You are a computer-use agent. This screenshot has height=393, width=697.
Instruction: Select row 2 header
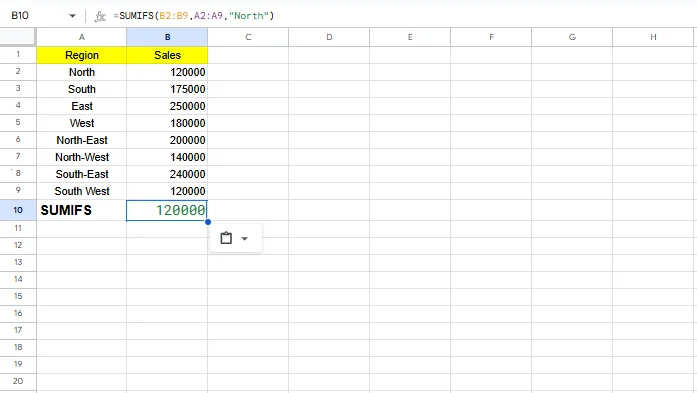click(18, 72)
